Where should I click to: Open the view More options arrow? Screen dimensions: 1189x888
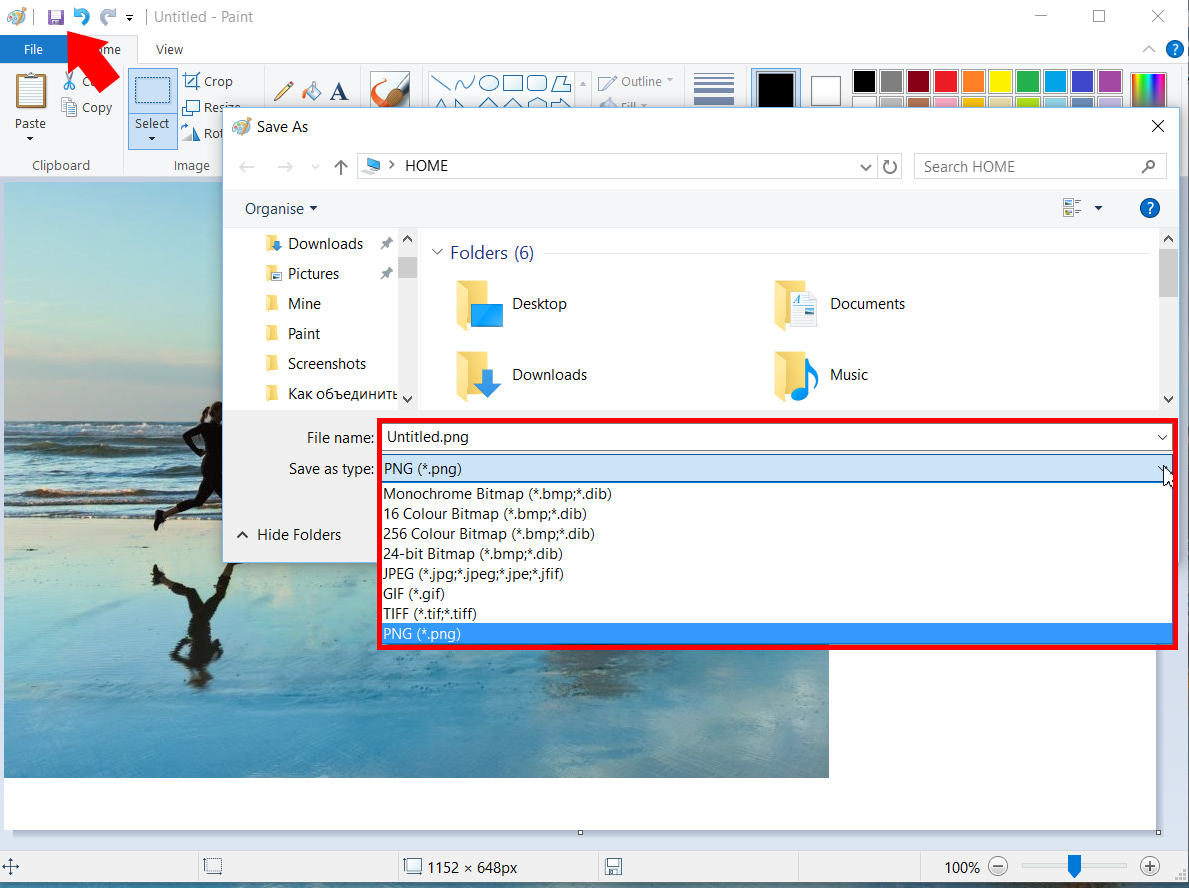coord(1098,208)
